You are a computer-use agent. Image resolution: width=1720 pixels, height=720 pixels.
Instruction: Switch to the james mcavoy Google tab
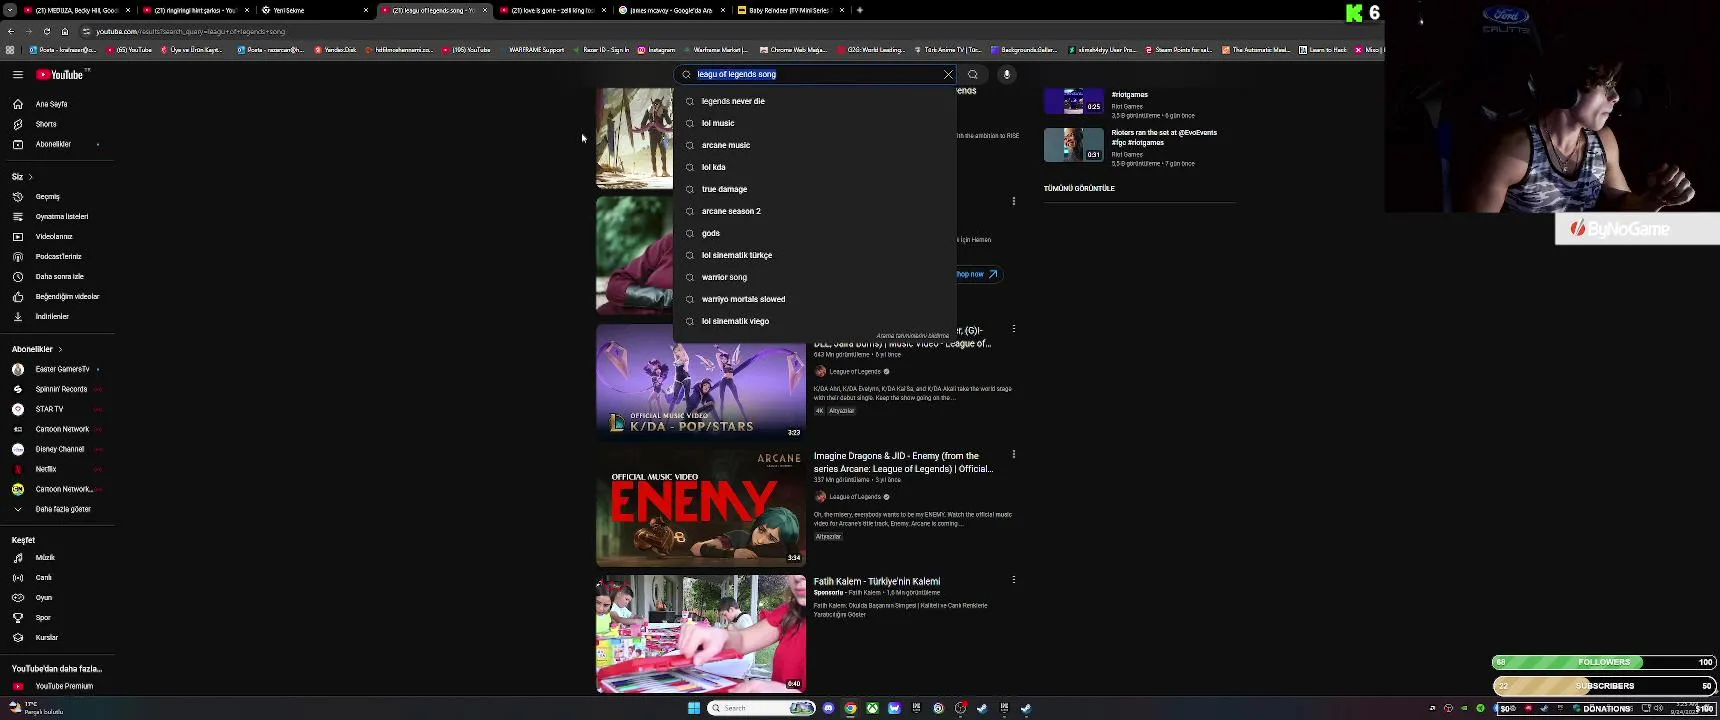[x=670, y=10]
